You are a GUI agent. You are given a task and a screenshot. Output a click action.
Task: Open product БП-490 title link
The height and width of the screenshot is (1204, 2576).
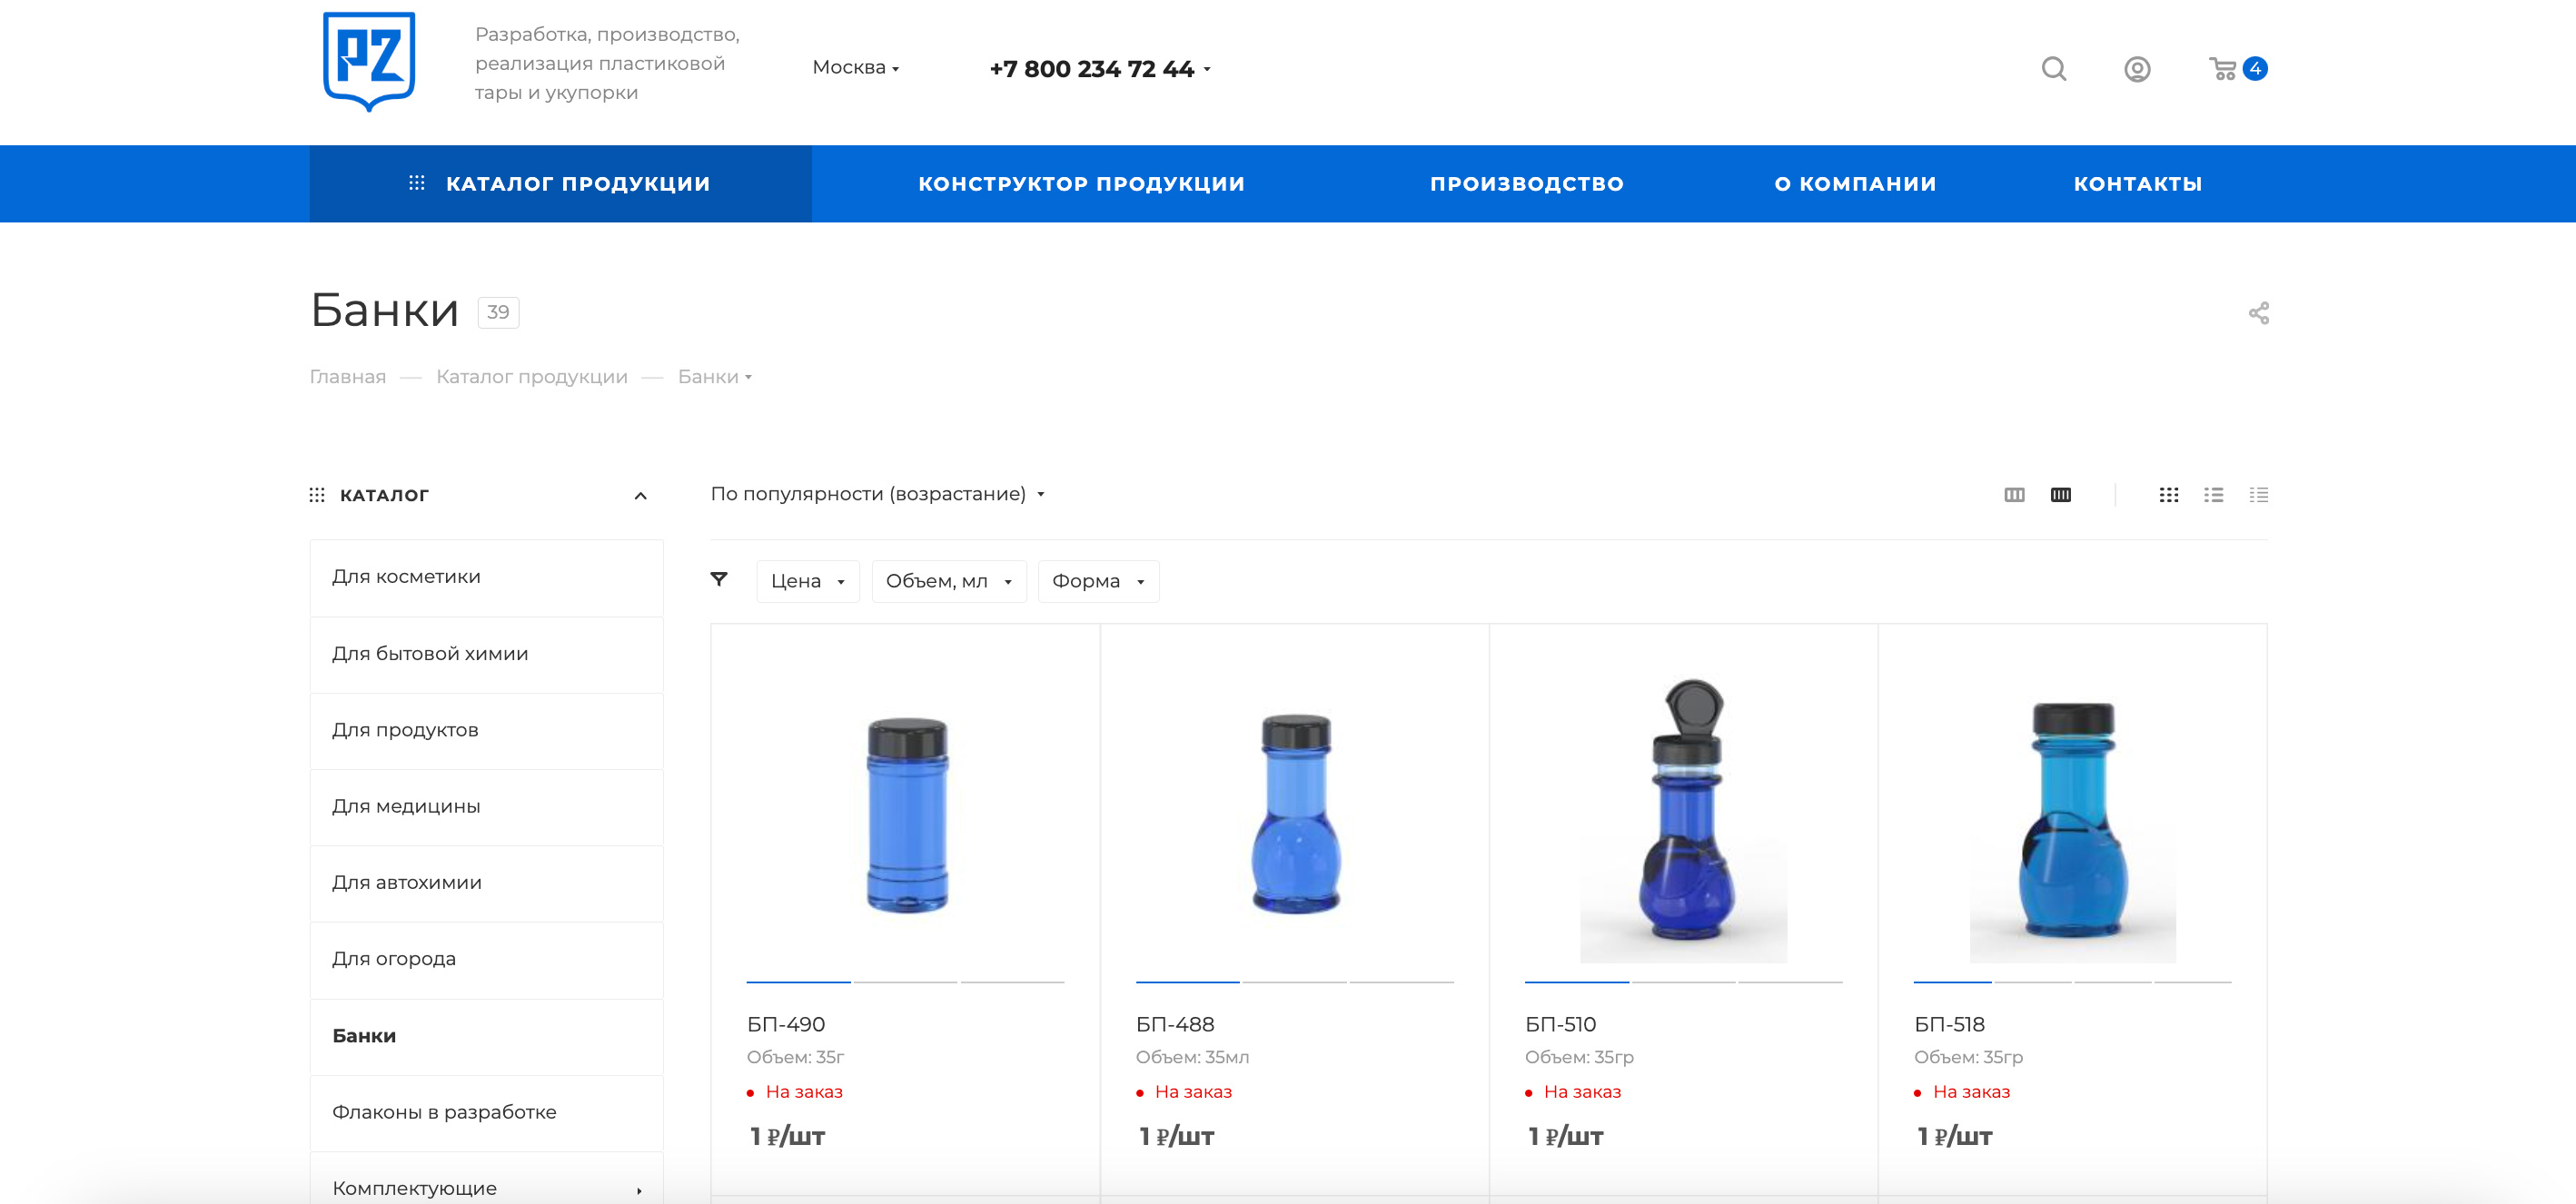click(785, 1024)
